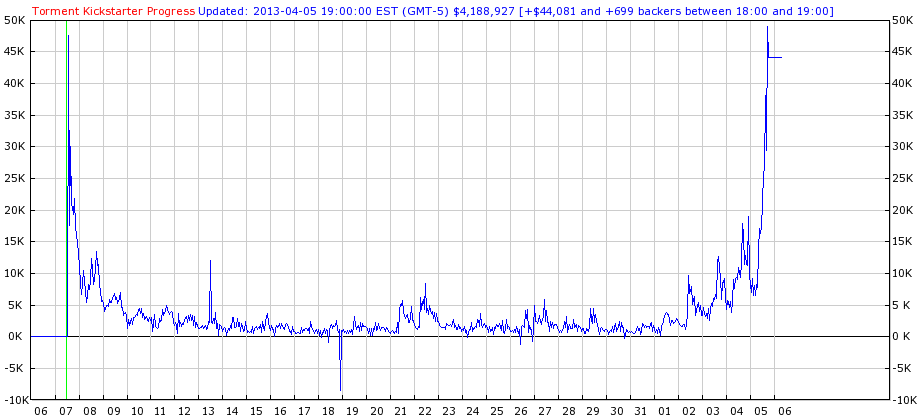Image resolution: width=920 pixels, height=420 pixels.
Task: Click the 31 date label on x-axis
Action: 640,411
